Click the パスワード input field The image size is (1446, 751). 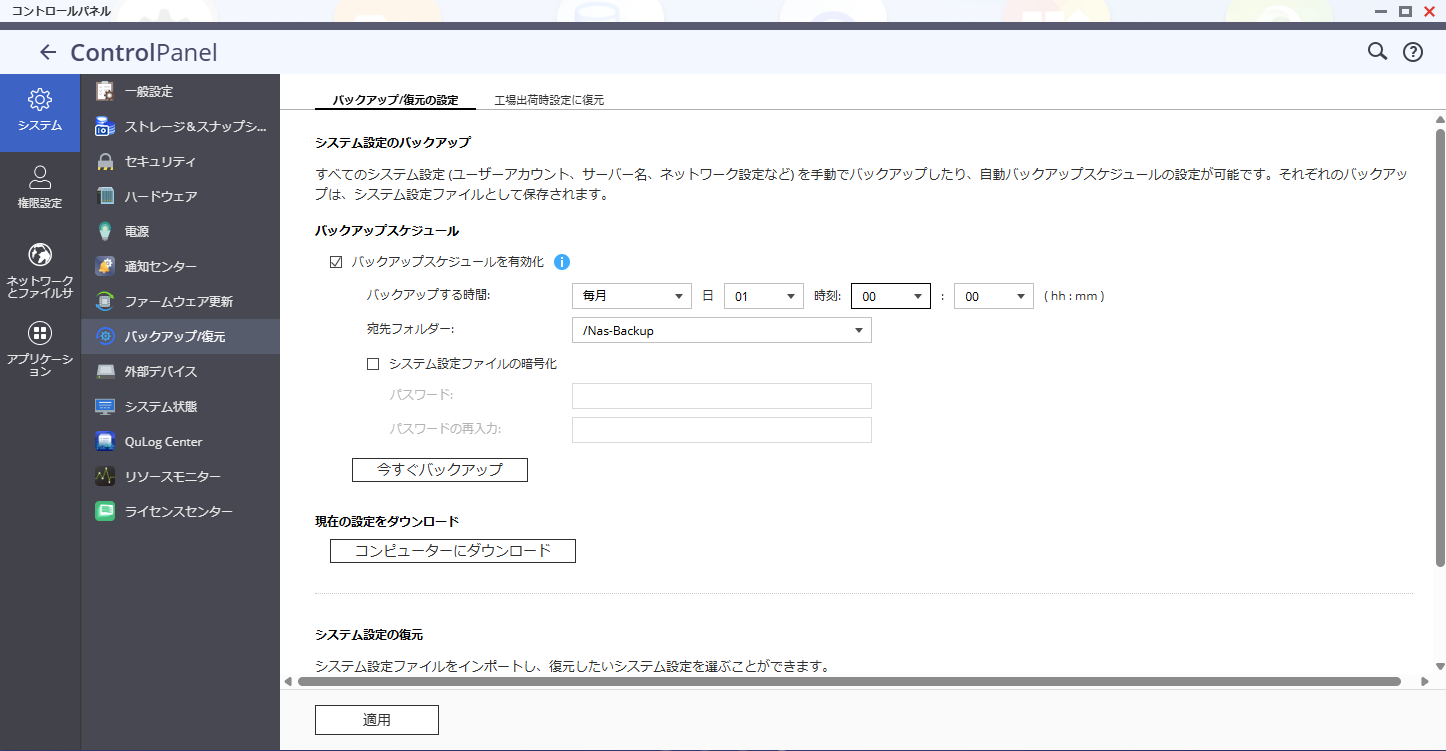721,396
